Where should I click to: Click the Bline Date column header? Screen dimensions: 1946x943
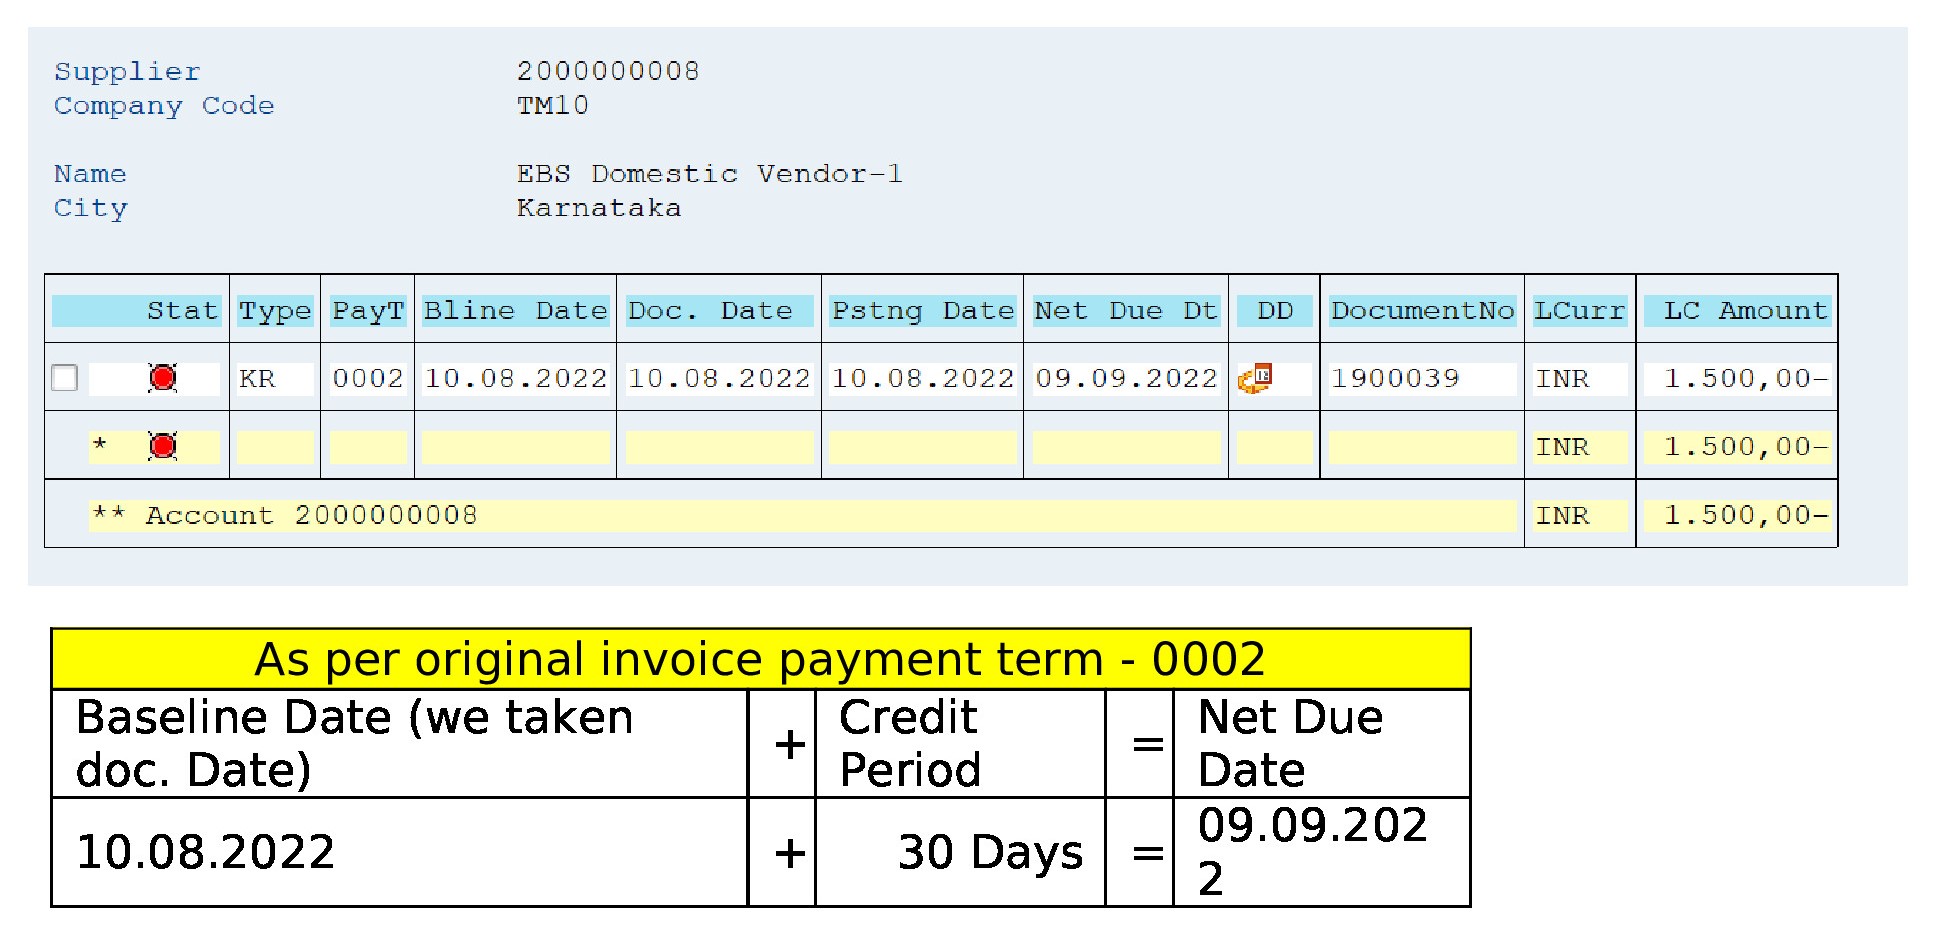pyautogui.click(x=515, y=311)
